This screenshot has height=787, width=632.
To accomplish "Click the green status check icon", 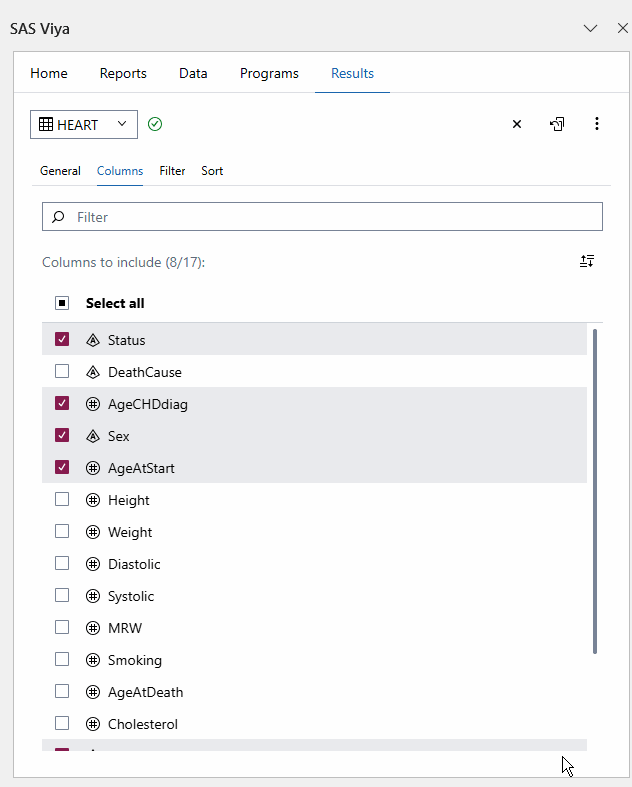I will tap(154, 124).
